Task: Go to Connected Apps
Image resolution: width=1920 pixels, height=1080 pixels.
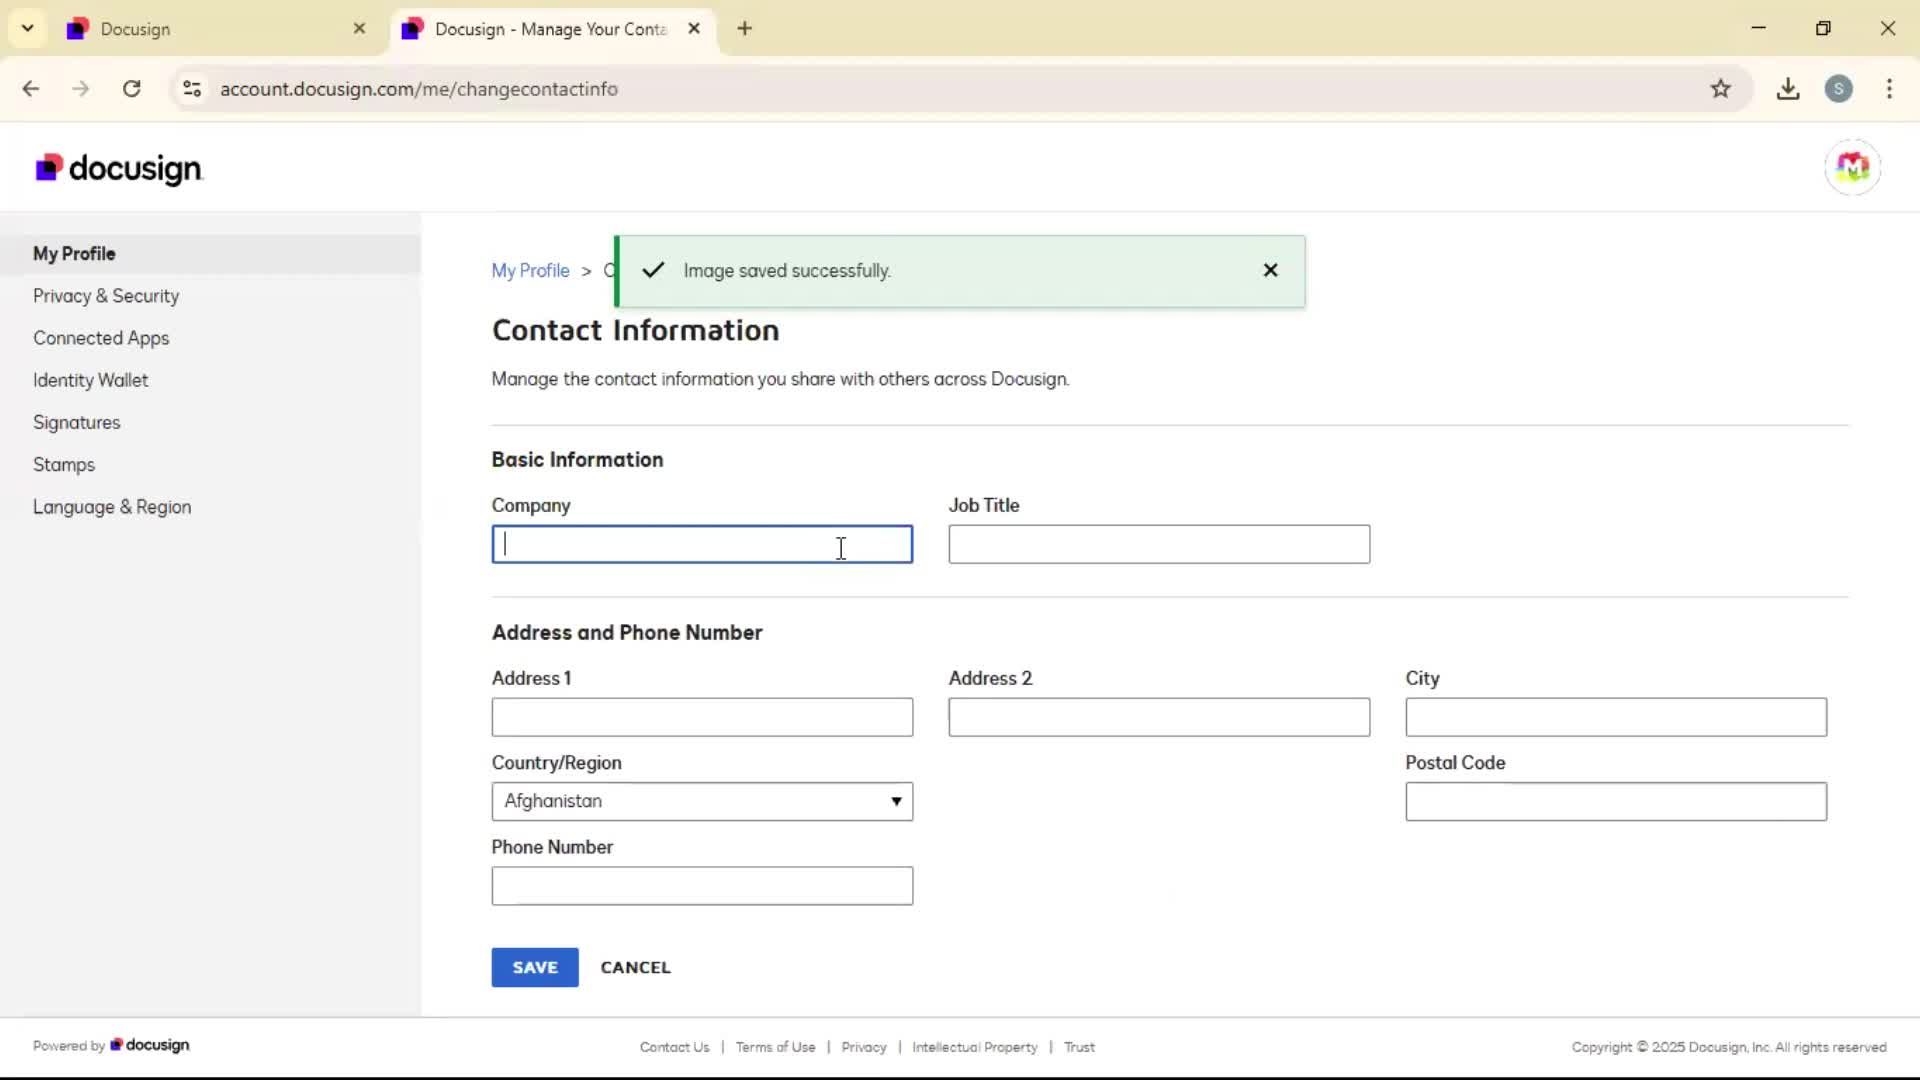Action: pos(101,338)
